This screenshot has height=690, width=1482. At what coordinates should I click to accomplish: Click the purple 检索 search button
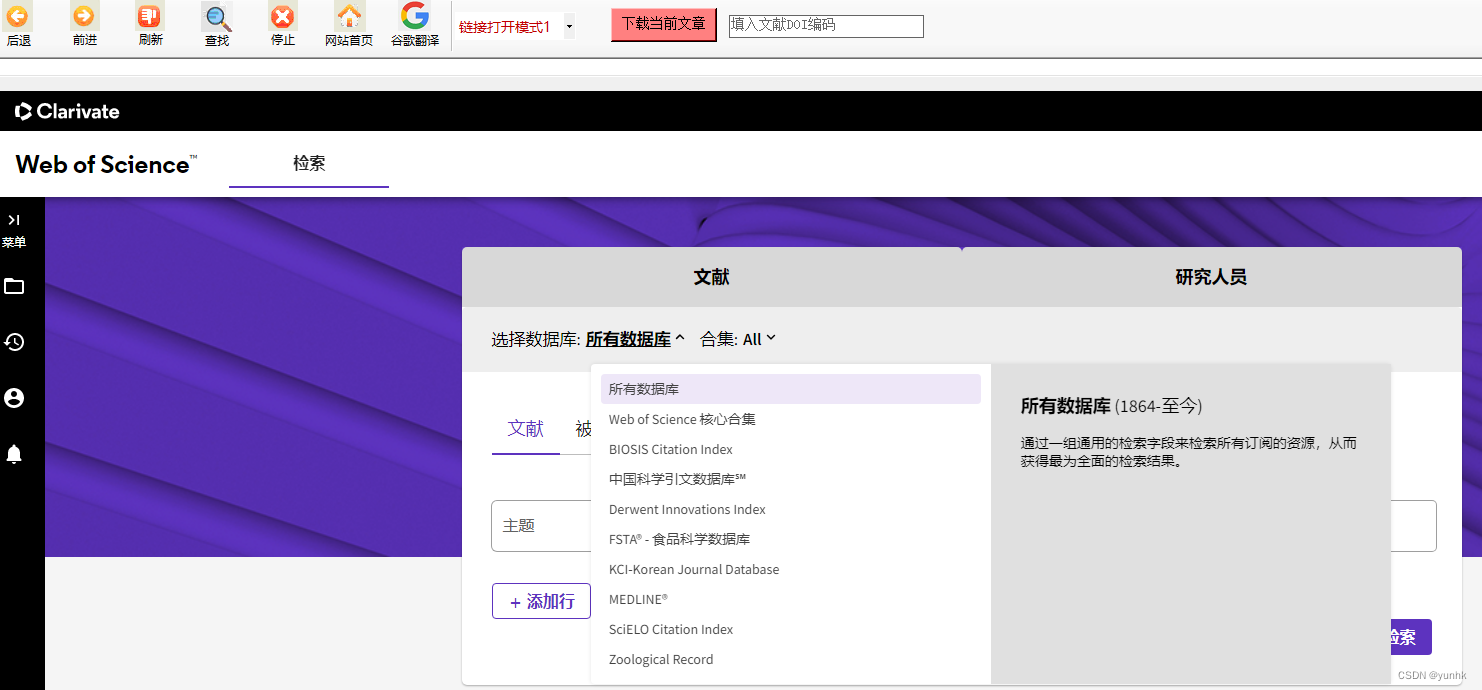click(x=1409, y=637)
